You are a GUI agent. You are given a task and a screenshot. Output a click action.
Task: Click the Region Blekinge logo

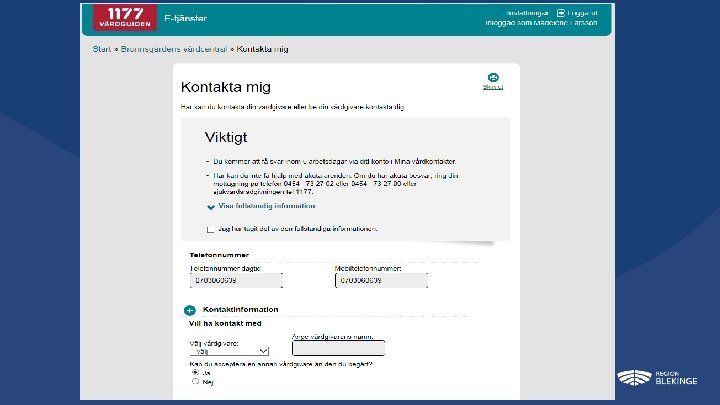point(657,378)
